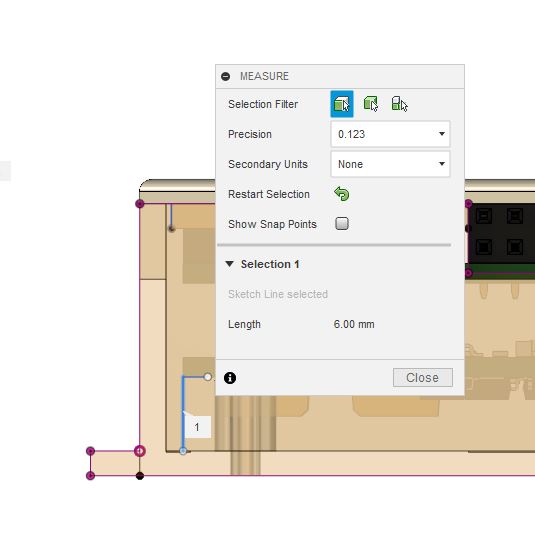Click the measured Length value 6.00 mm
This screenshot has width=535, height=535.
click(x=354, y=324)
